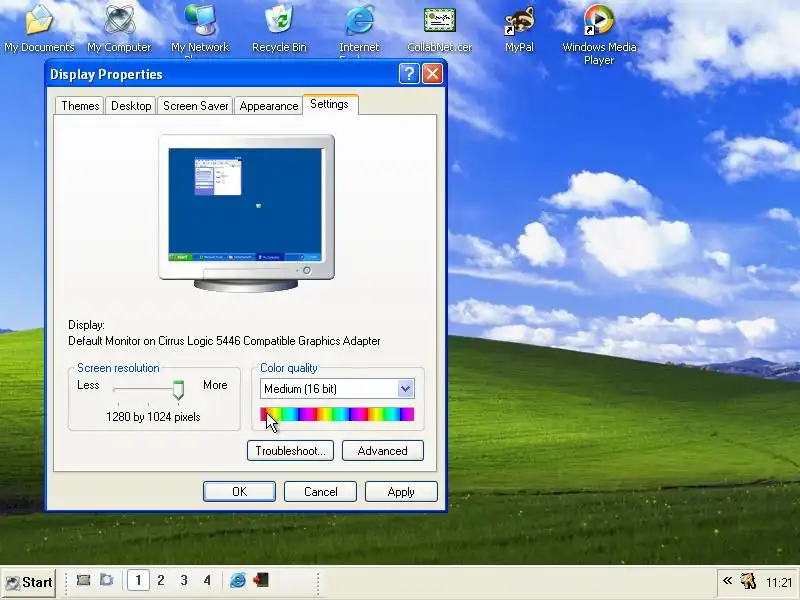Click the Less label of resolution slider
Image resolution: width=800 pixels, height=600 pixels.
click(x=88, y=385)
